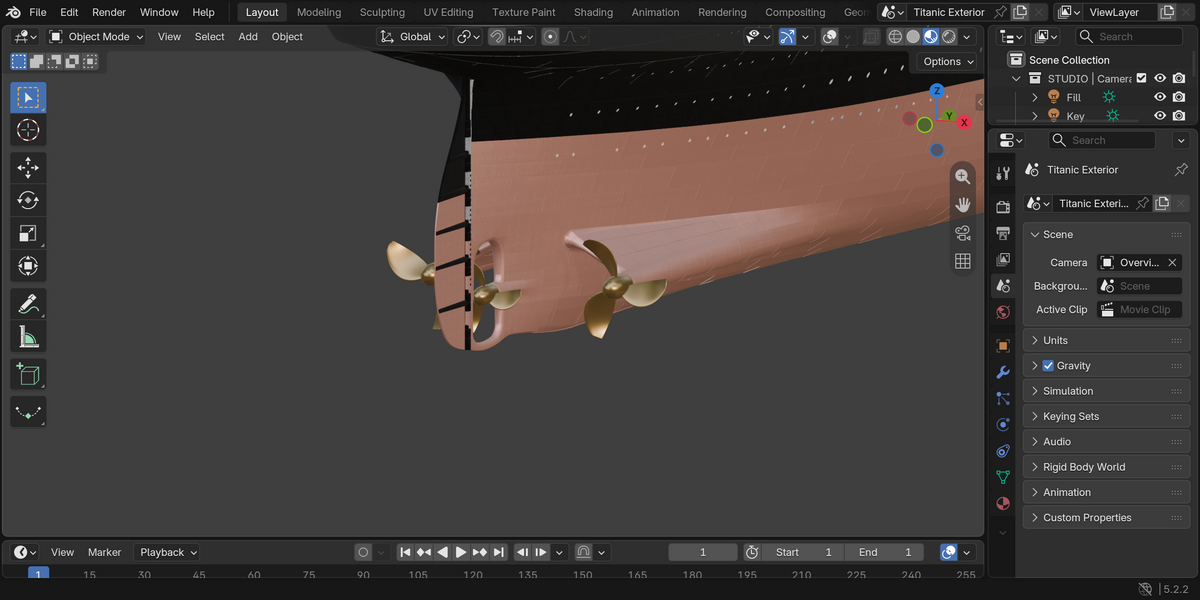Select the Cursor tool
Image resolution: width=1200 pixels, height=600 pixels.
28,130
